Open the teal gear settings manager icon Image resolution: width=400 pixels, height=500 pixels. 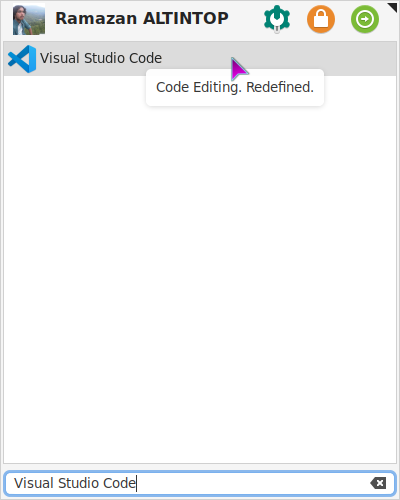277,19
